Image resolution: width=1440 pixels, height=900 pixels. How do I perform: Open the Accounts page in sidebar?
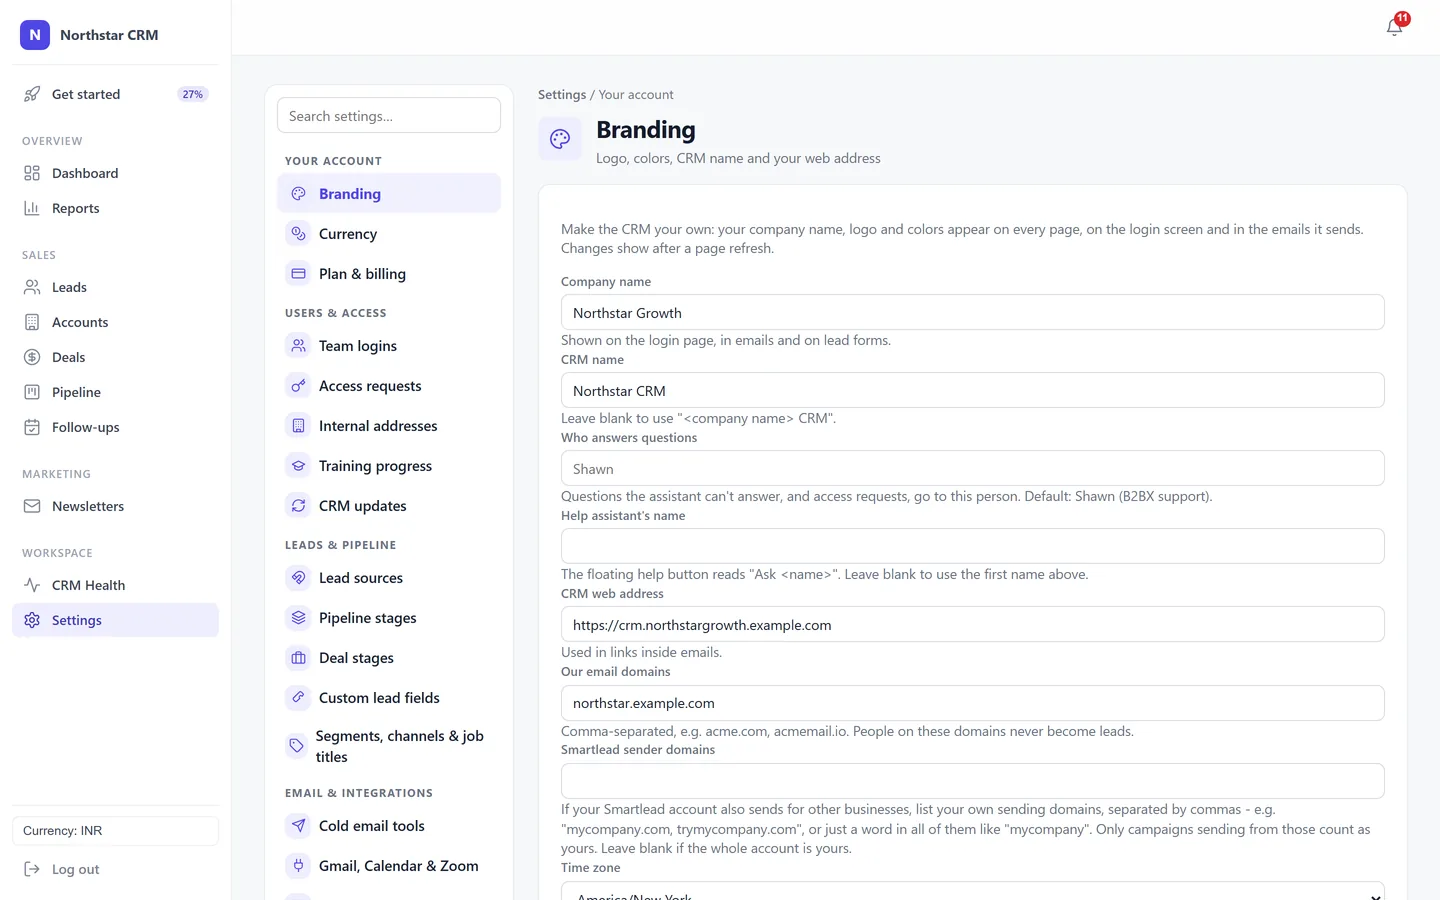pos(115,322)
